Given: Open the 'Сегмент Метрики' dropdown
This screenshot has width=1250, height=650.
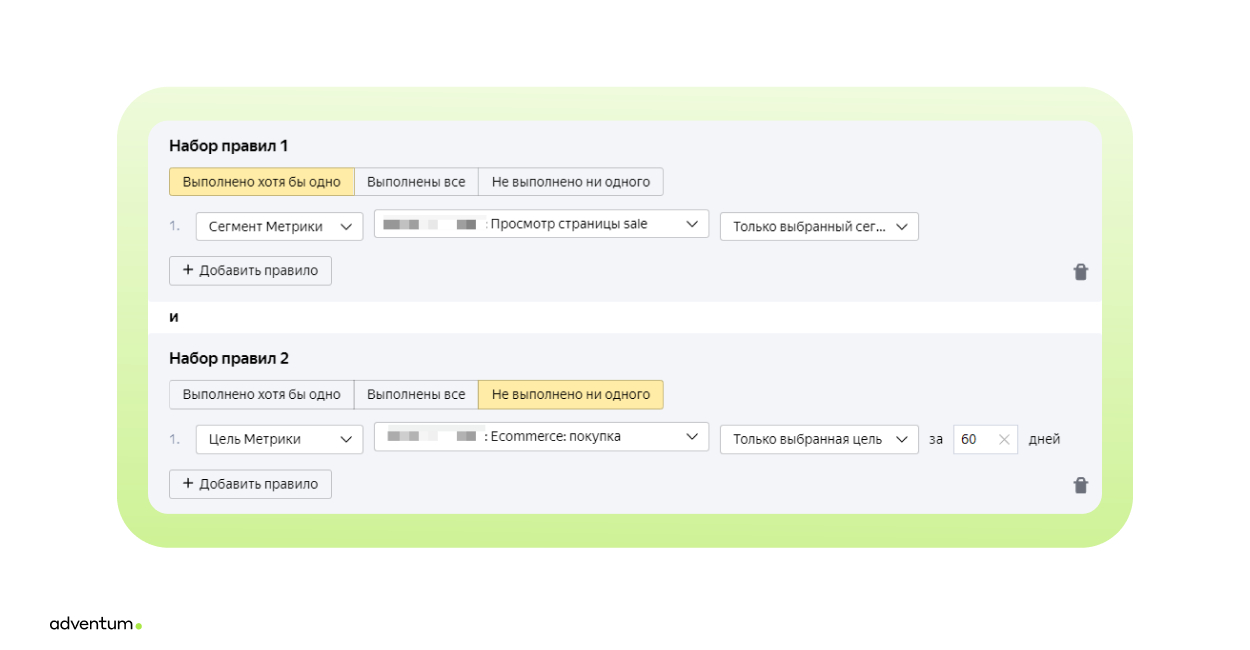Looking at the screenshot, I should click(x=279, y=227).
